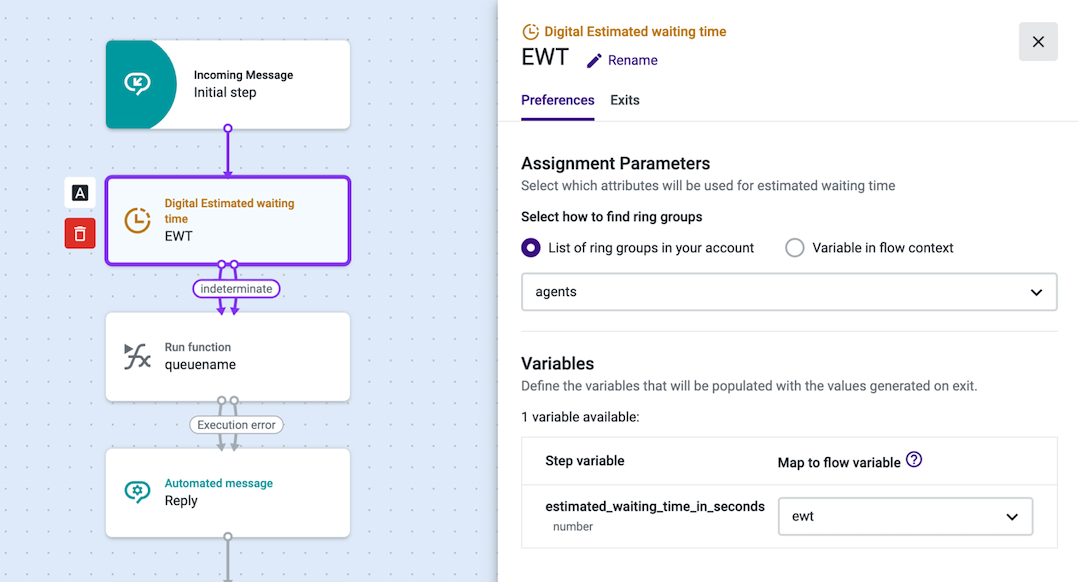Click the 'Execution error' exit label
This screenshot has height=582, width=1078.
[236, 425]
